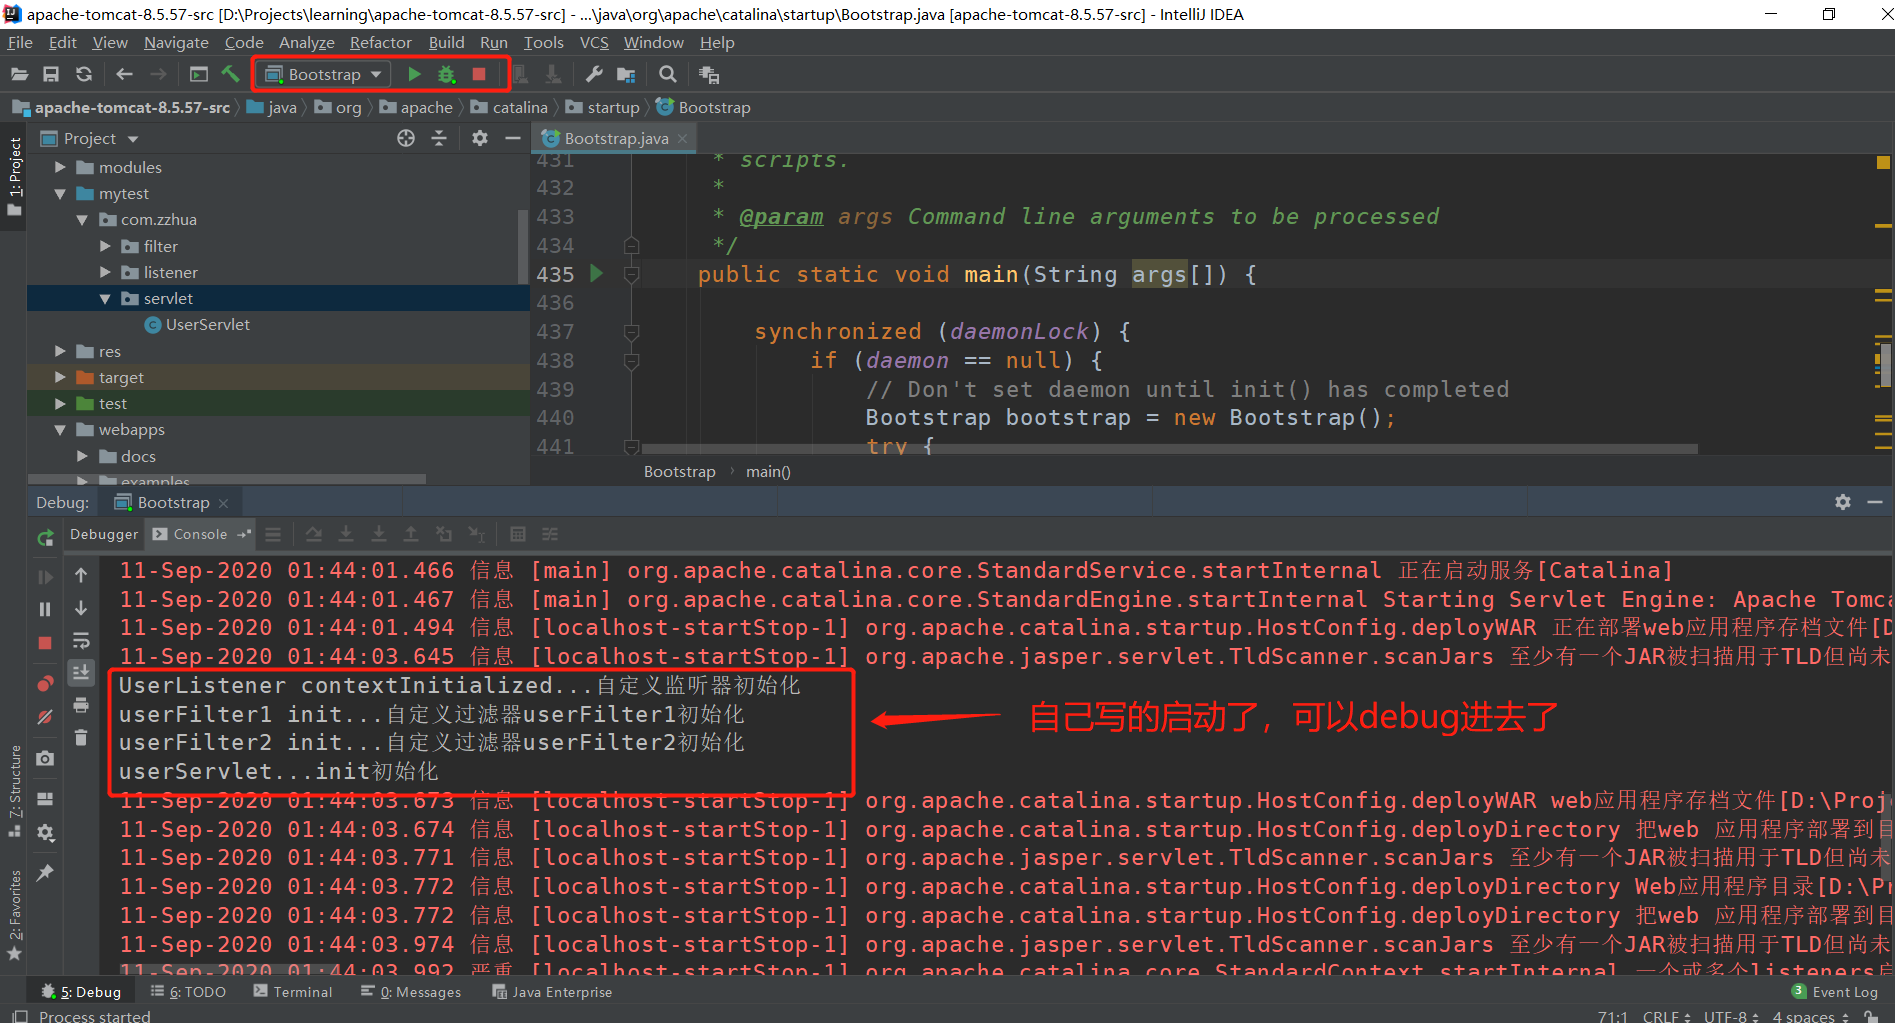This screenshot has height=1023, width=1895.
Task: Open the 0: Messages tool window
Action: click(411, 992)
